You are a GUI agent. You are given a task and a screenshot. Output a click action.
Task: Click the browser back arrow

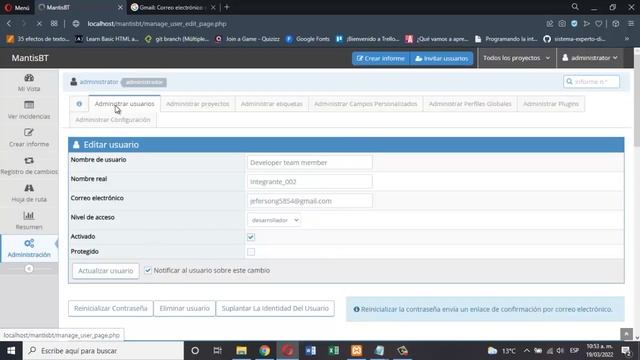click(x=9, y=24)
